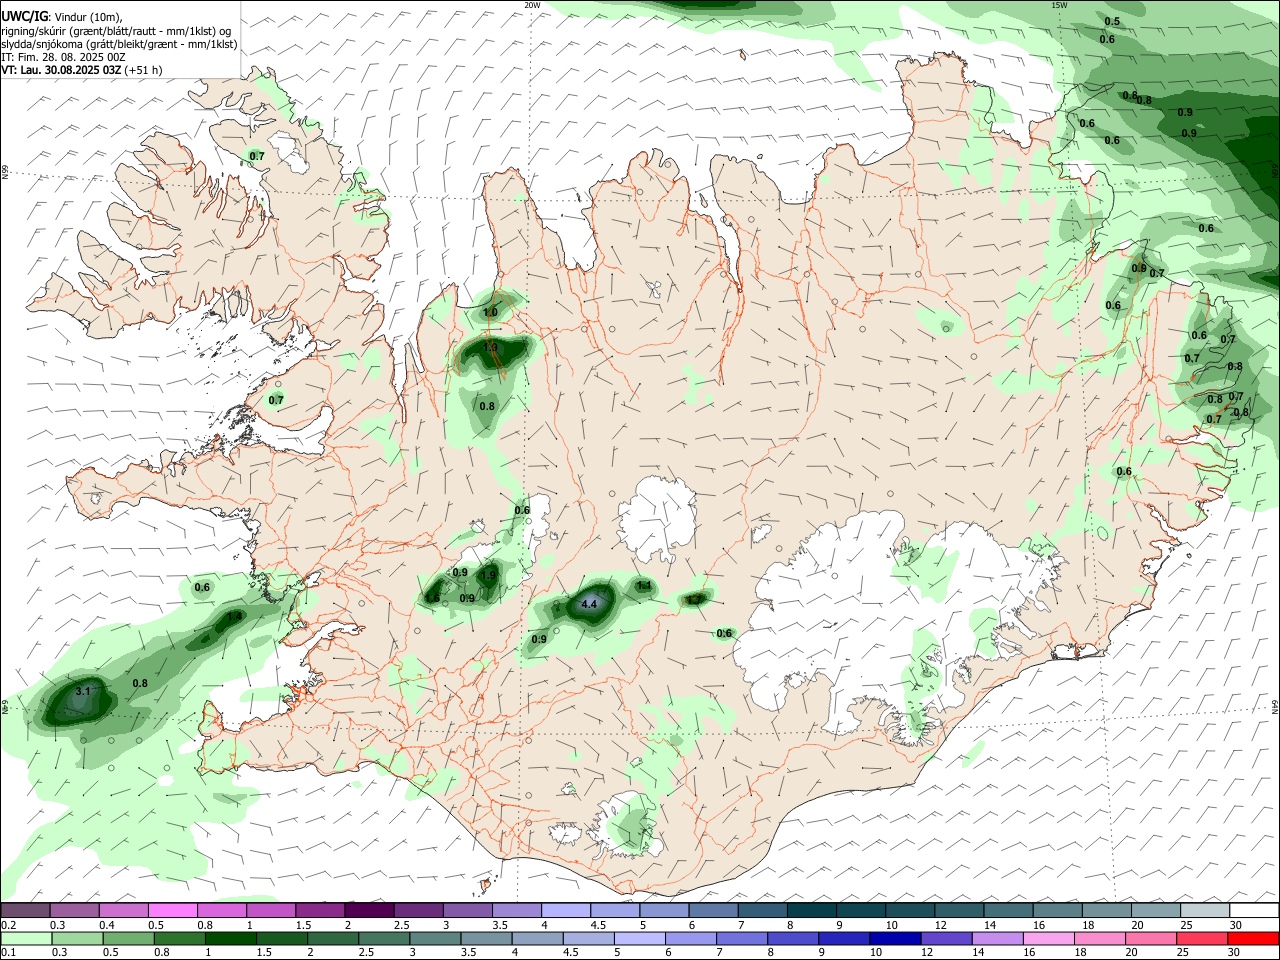Click the 20W longitude label on the top edge
The image size is (1280, 960).
[x=531, y=5]
